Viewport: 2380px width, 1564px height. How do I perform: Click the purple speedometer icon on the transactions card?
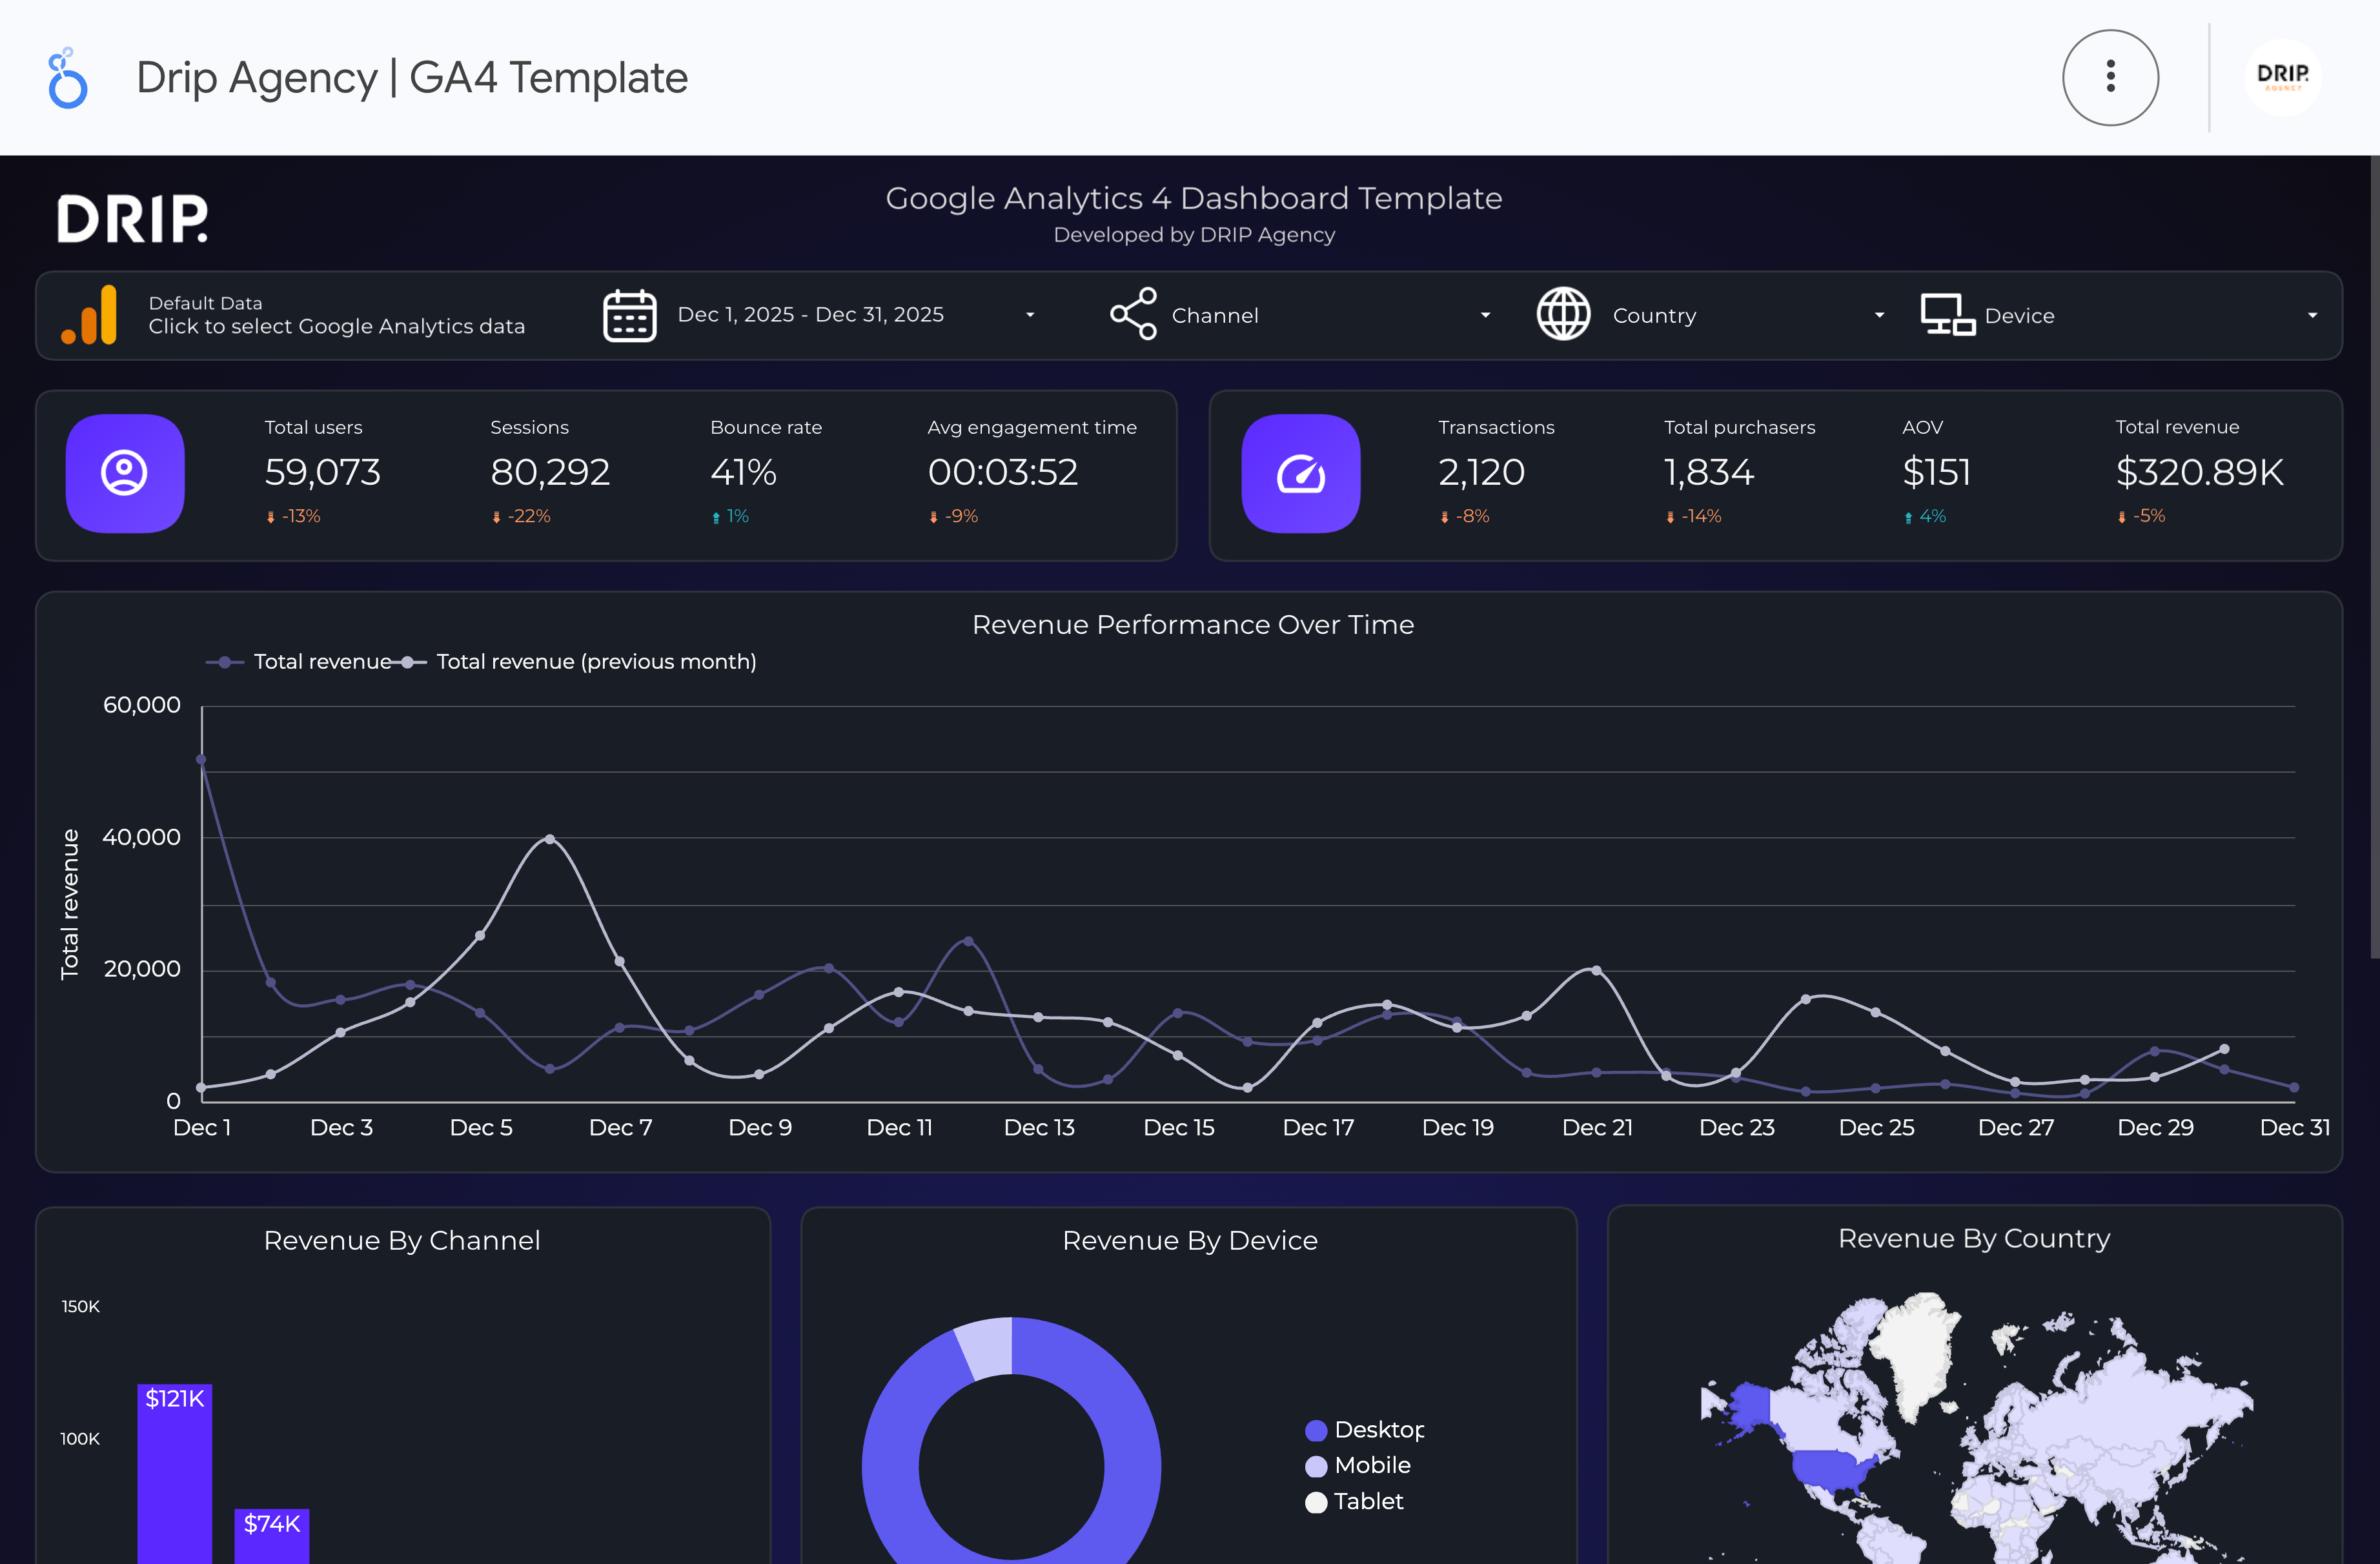[1300, 474]
